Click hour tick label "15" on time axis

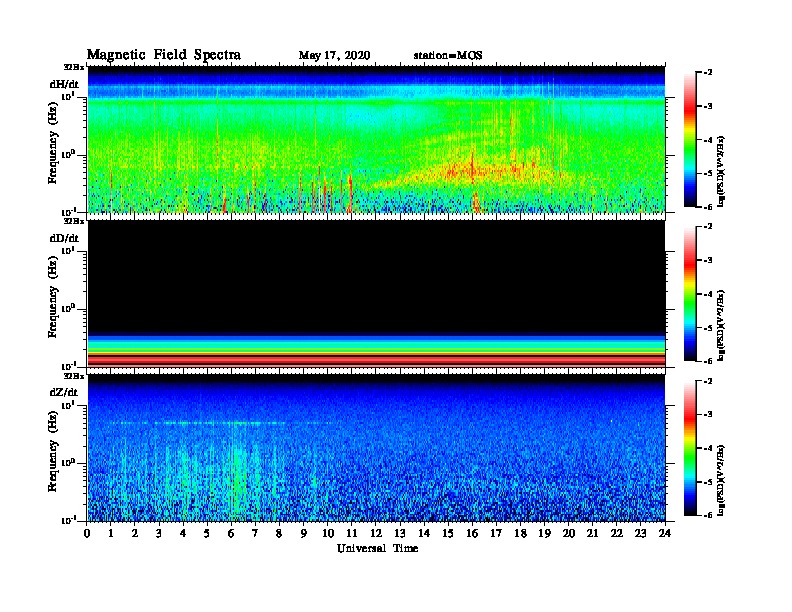448,533
